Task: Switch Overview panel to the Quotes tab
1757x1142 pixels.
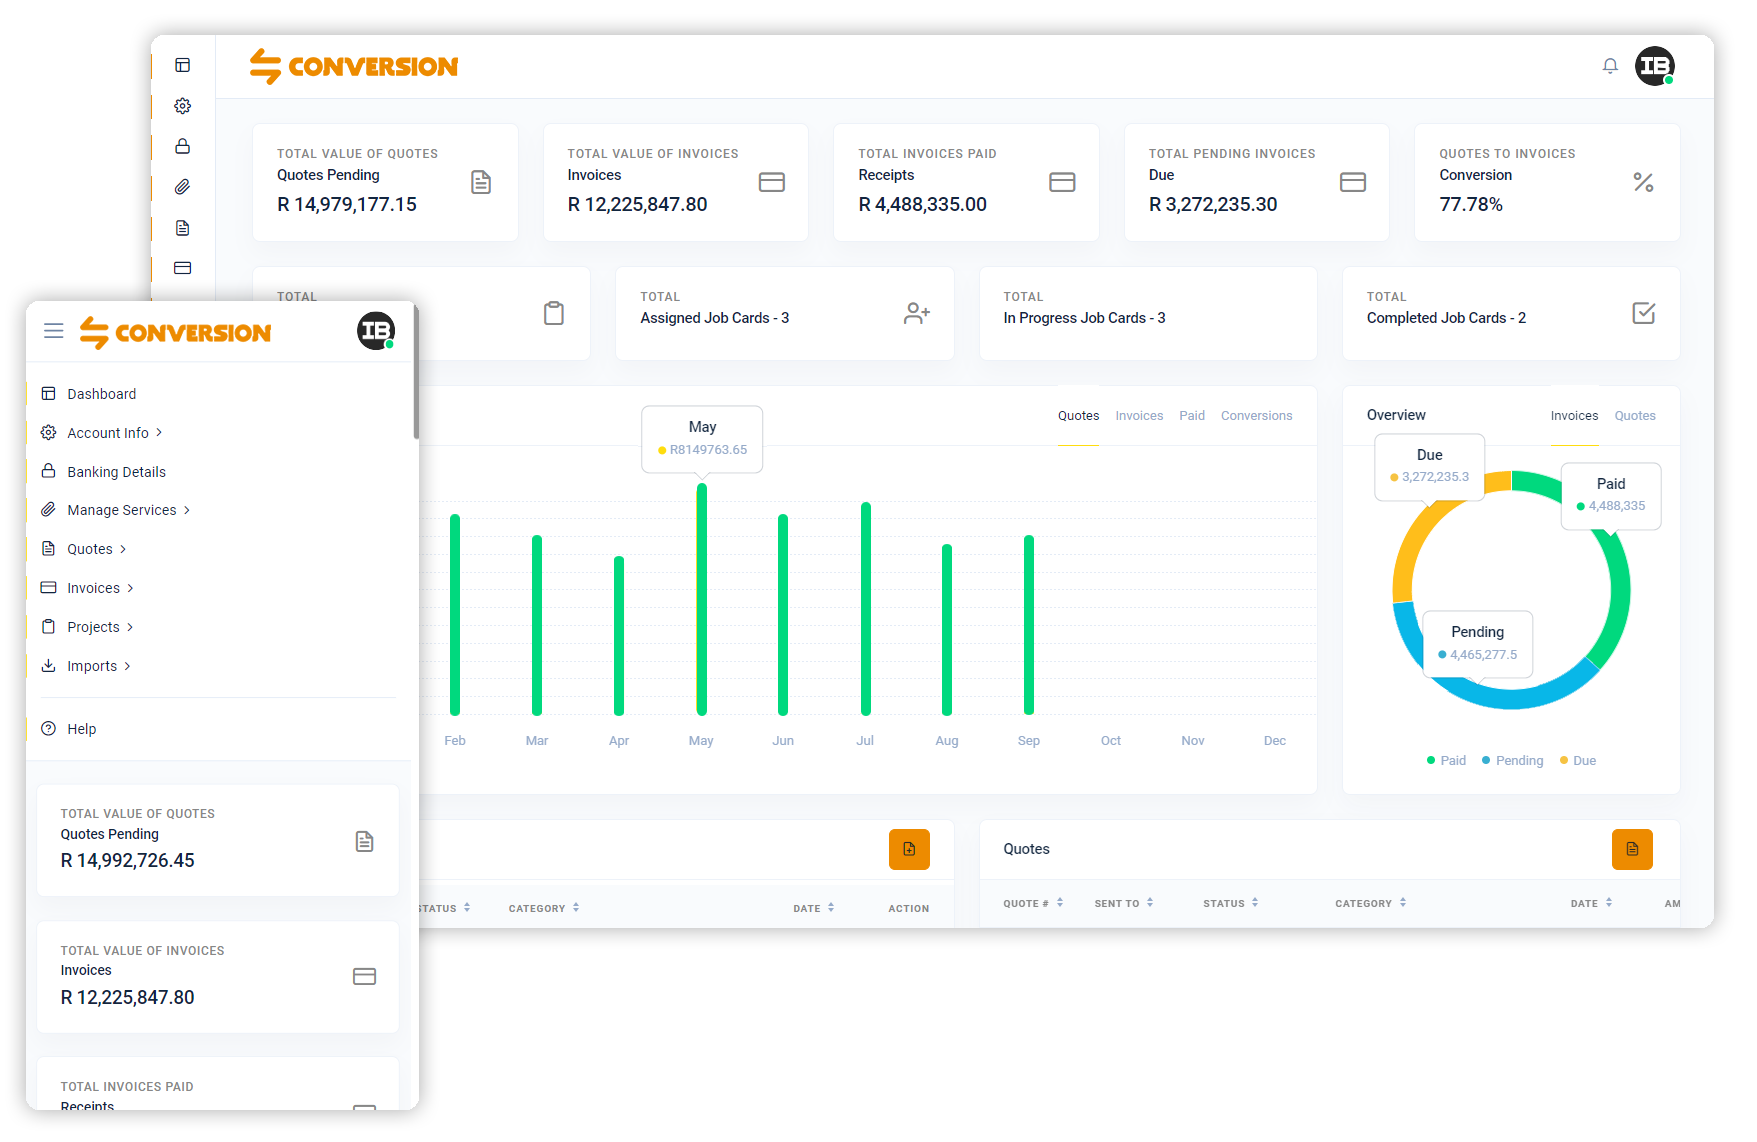Action: point(1635,416)
